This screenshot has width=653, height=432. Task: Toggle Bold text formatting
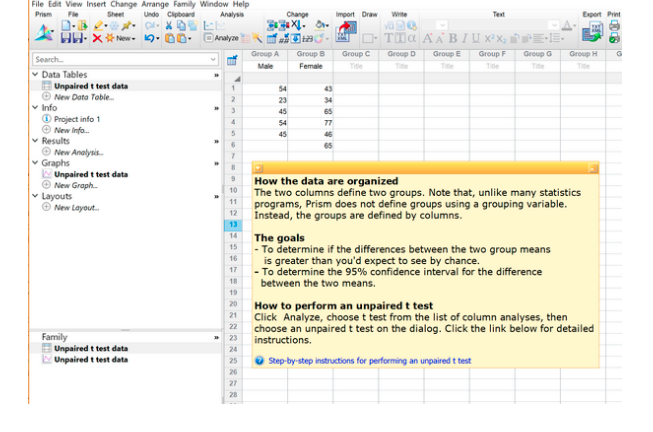[x=453, y=38]
